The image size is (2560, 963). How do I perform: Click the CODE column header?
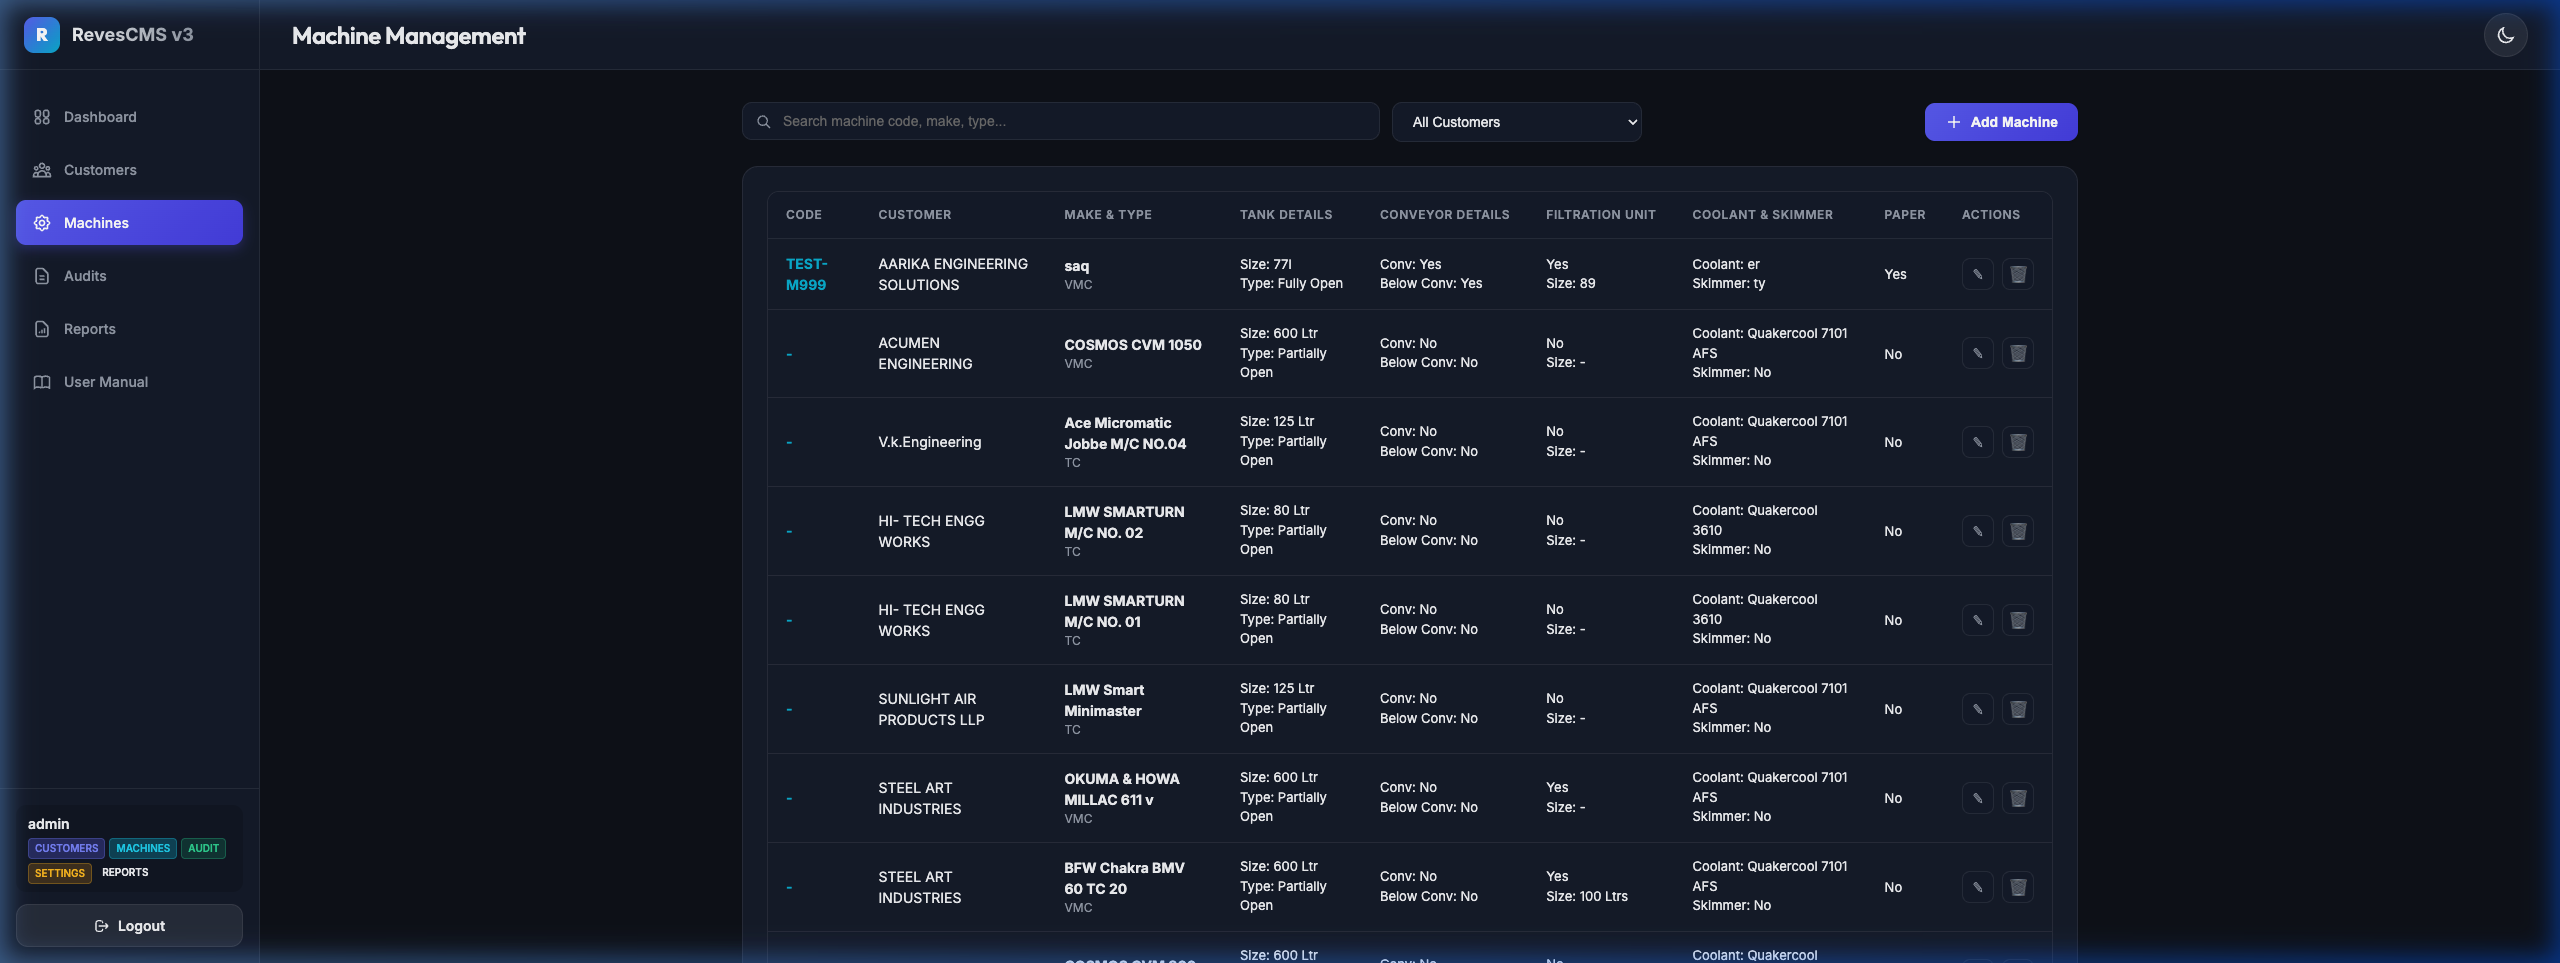point(804,215)
